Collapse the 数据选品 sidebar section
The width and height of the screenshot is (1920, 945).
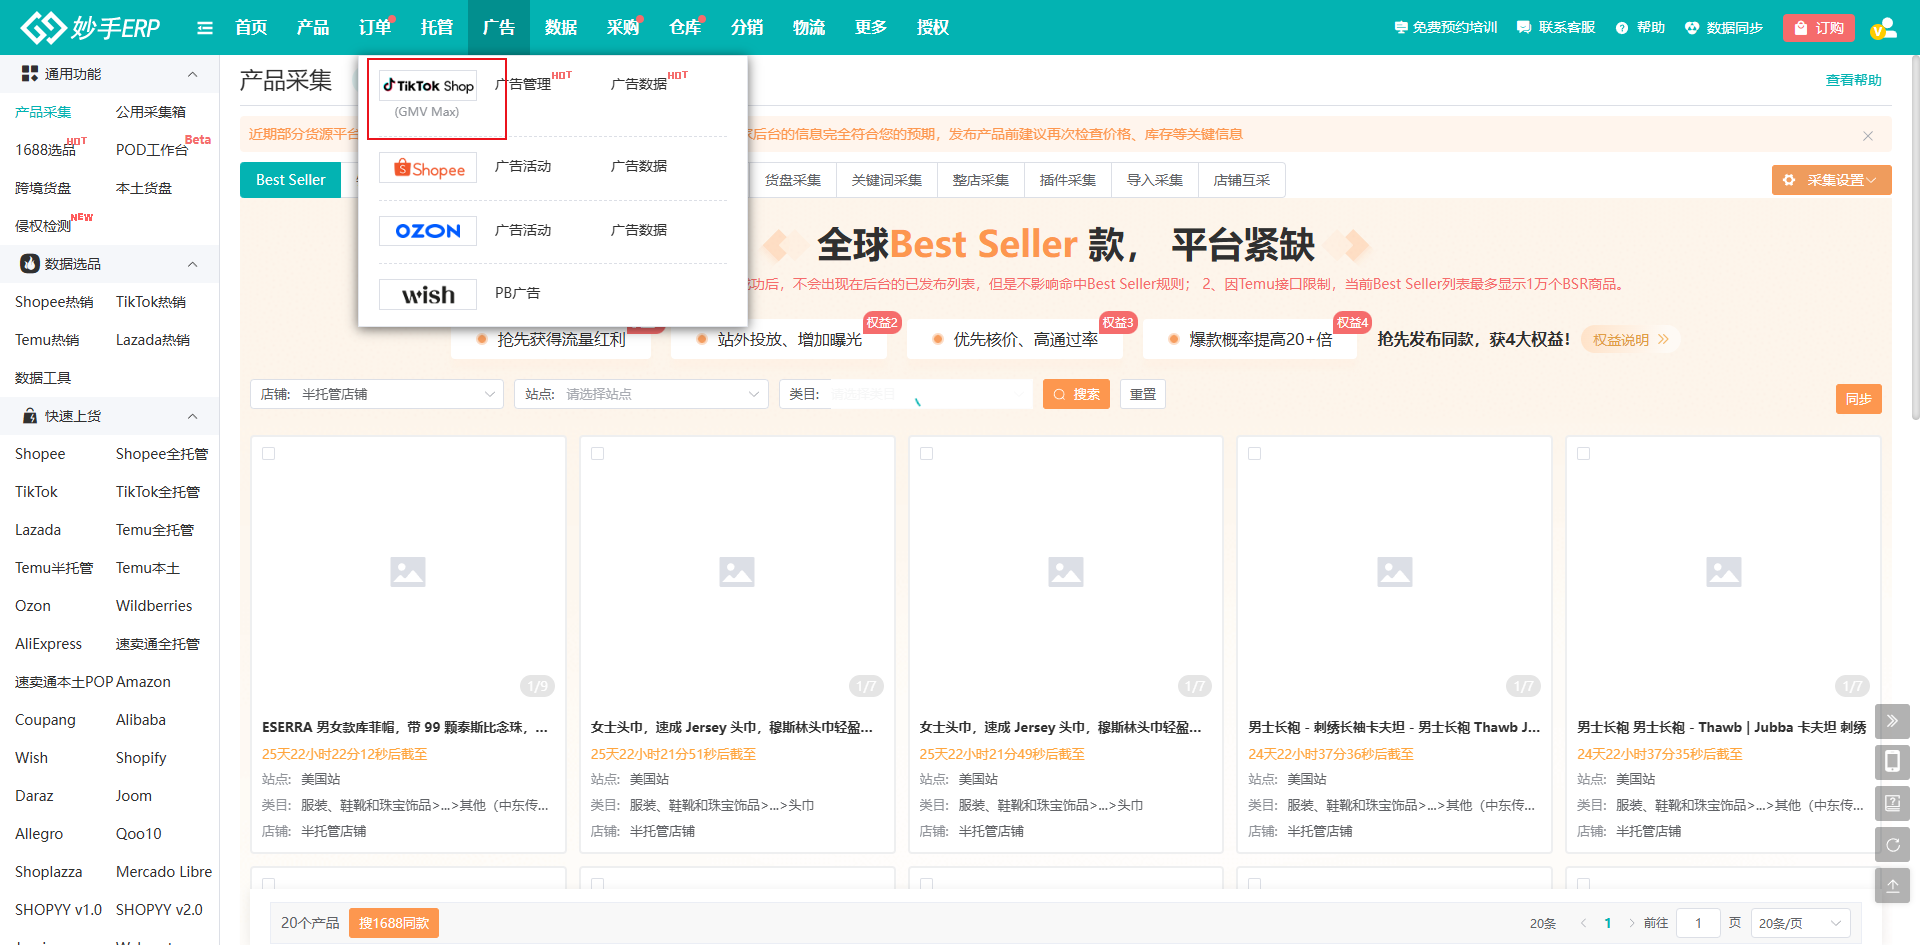(x=192, y=264)
